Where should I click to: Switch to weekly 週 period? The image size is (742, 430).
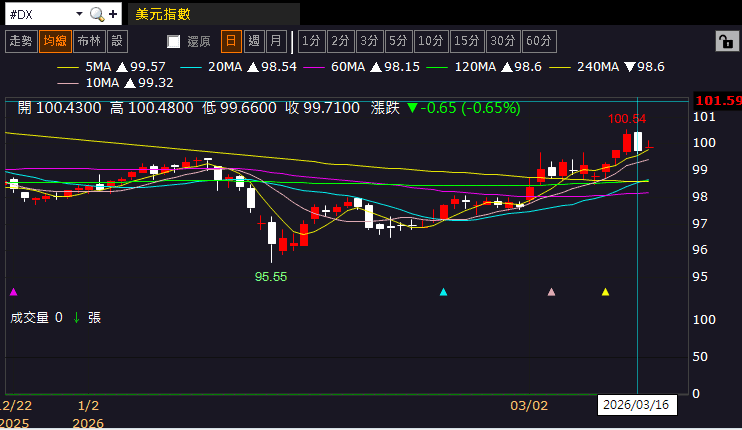[254, 41]
